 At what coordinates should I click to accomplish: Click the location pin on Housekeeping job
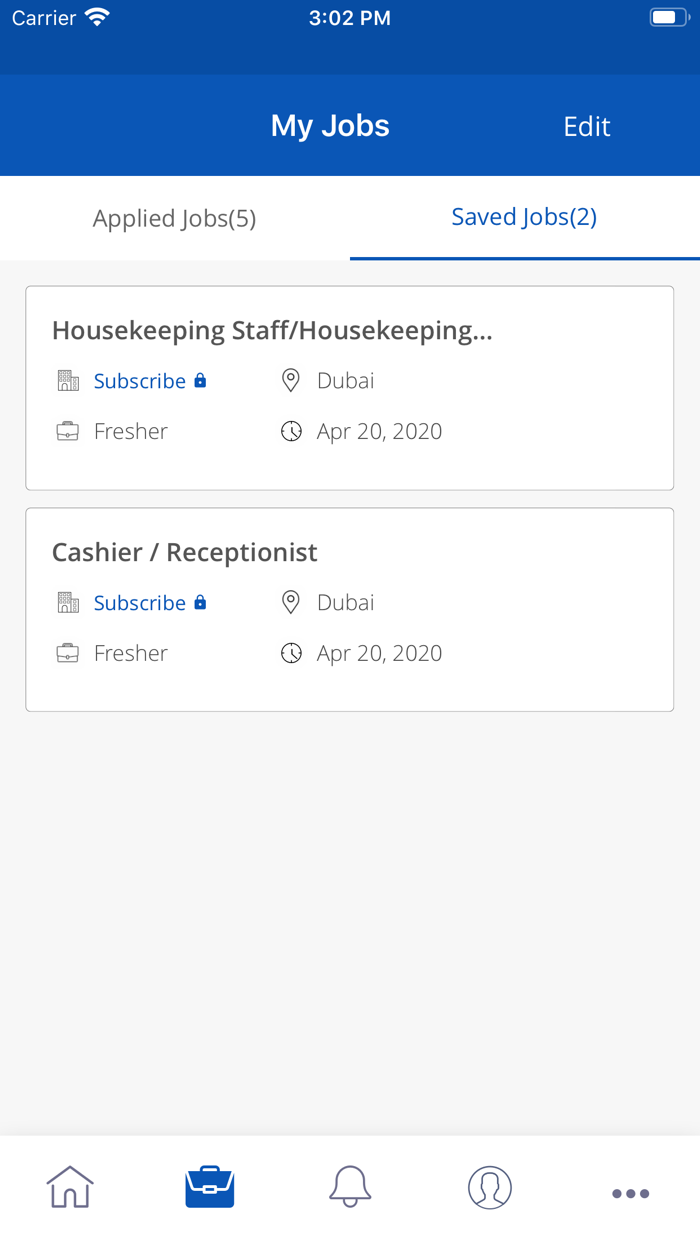click(x=290, y=380)
